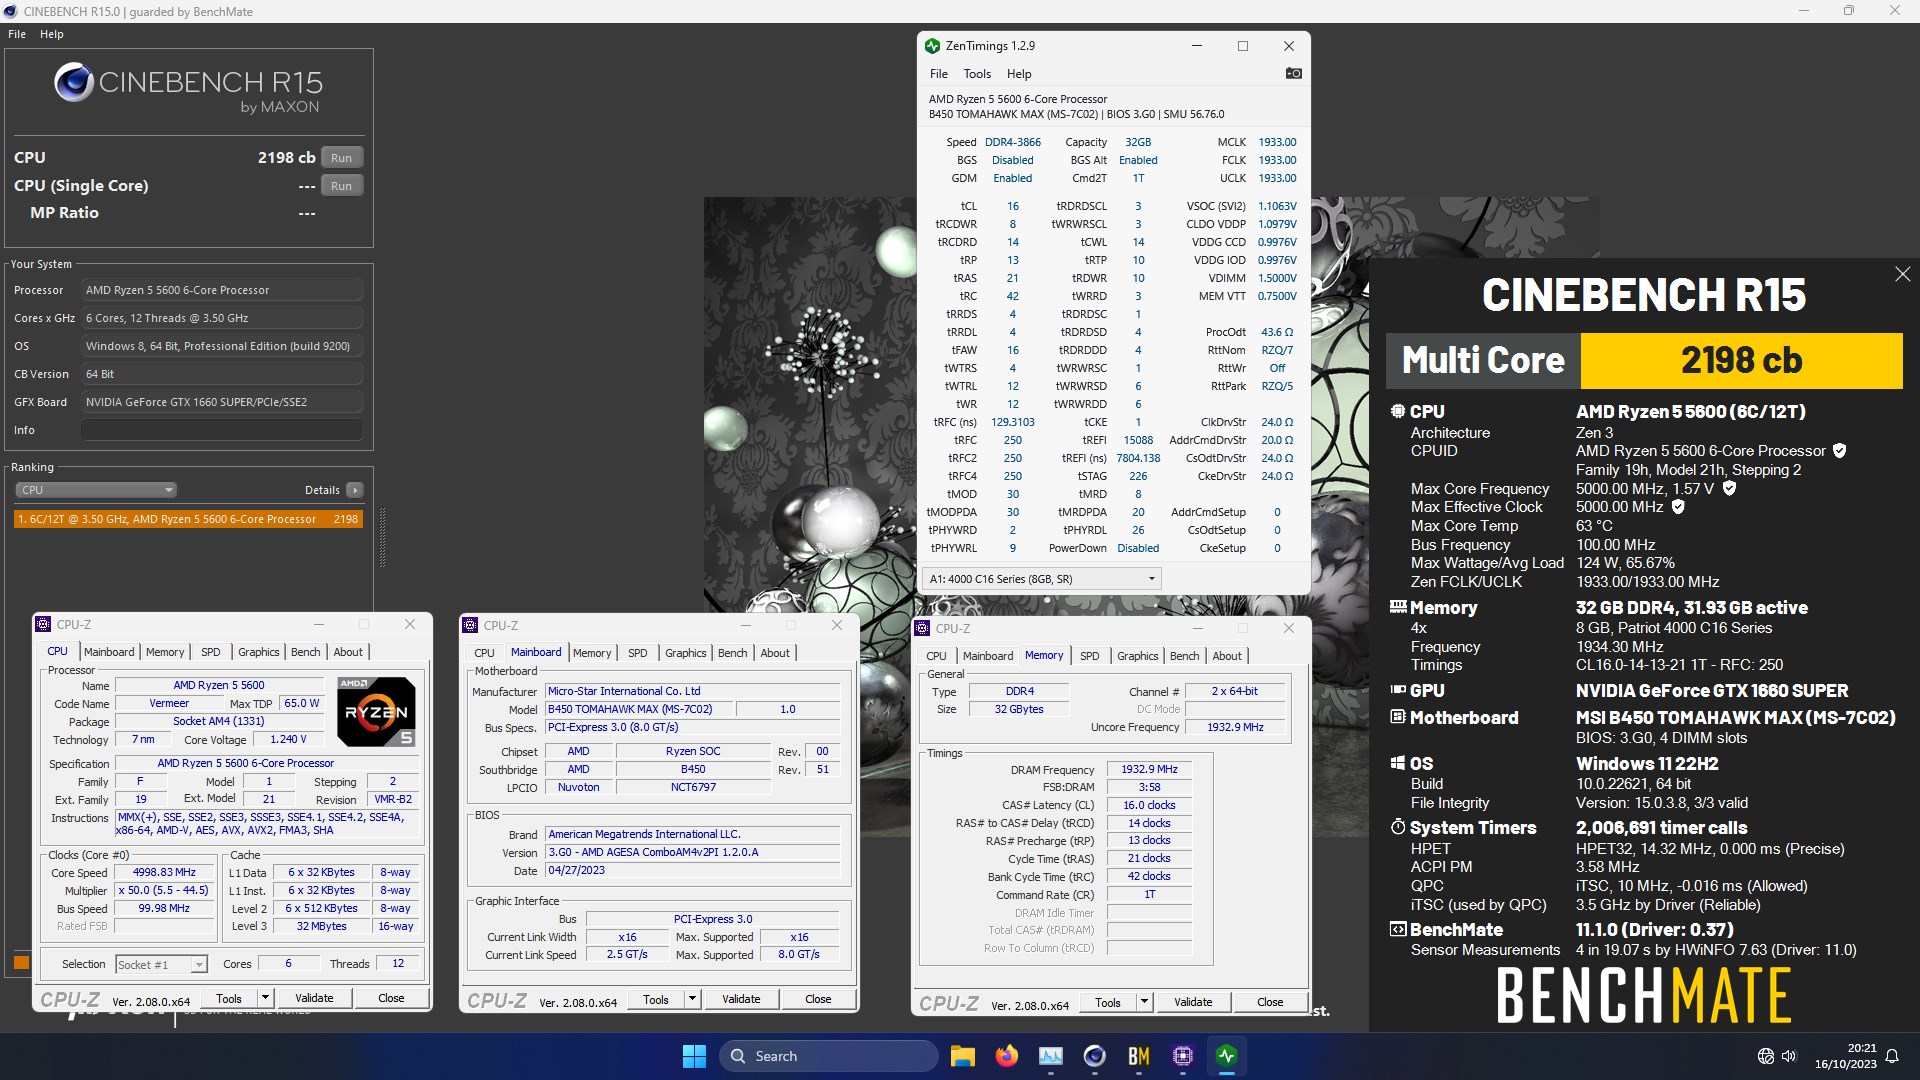This screenshot has height=1080, width=1920.
Task: Grab the Cinebench panel resize handle dots
Action: click(382, 538)
